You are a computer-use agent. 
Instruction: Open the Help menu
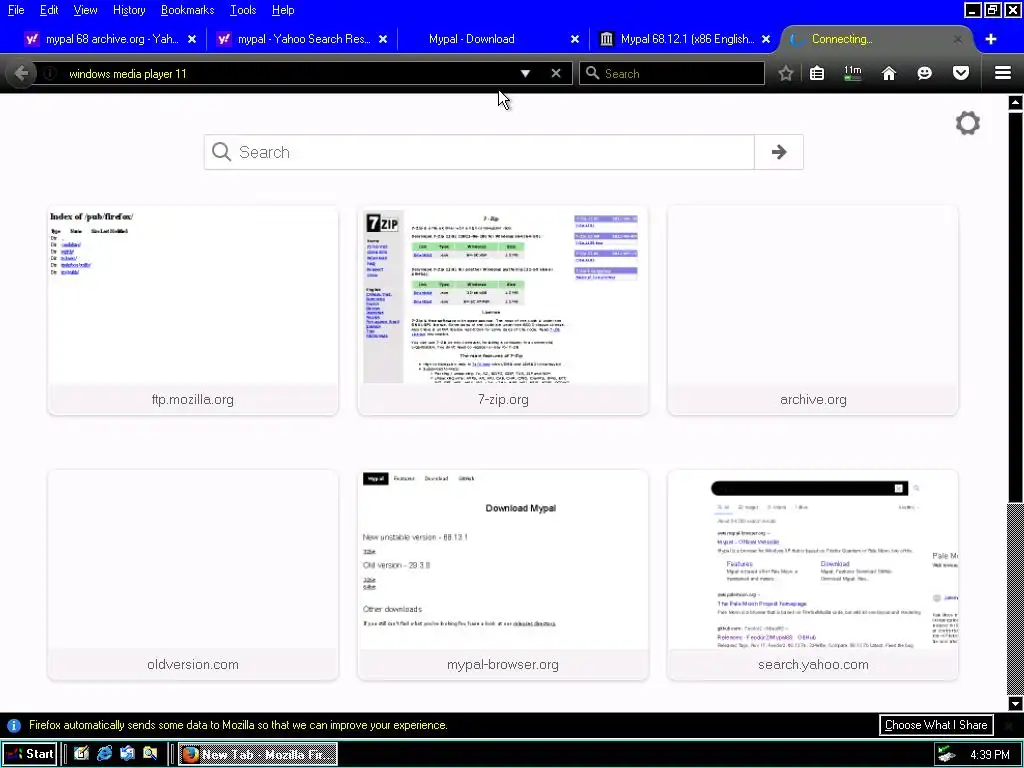point(283,10)
